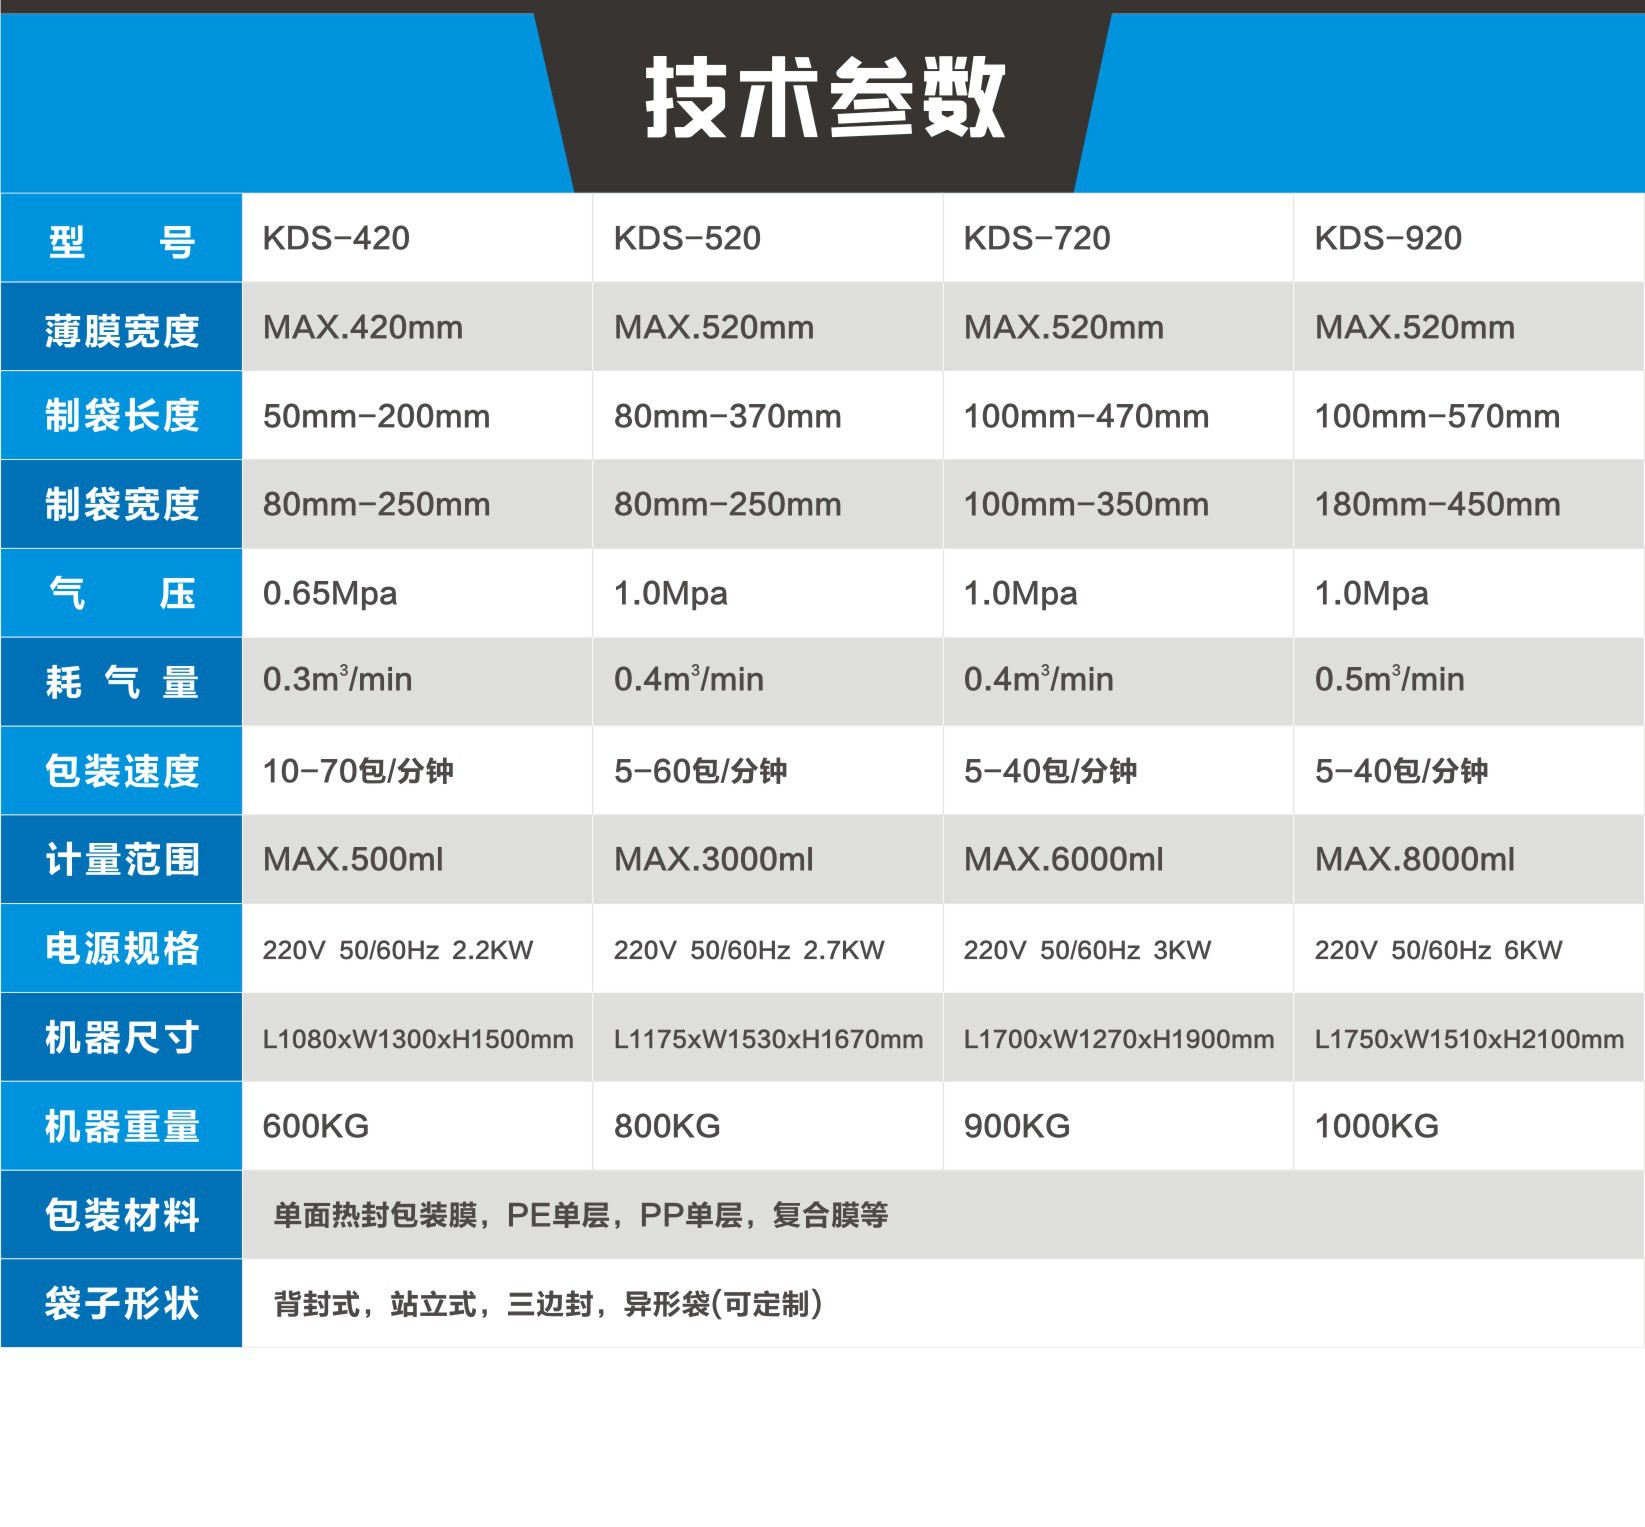The width and height of the screenshot is (1645, 1527).
Task: Click the 220V 50/60Hz 6KW power cell
Action: coord(1438,950)
